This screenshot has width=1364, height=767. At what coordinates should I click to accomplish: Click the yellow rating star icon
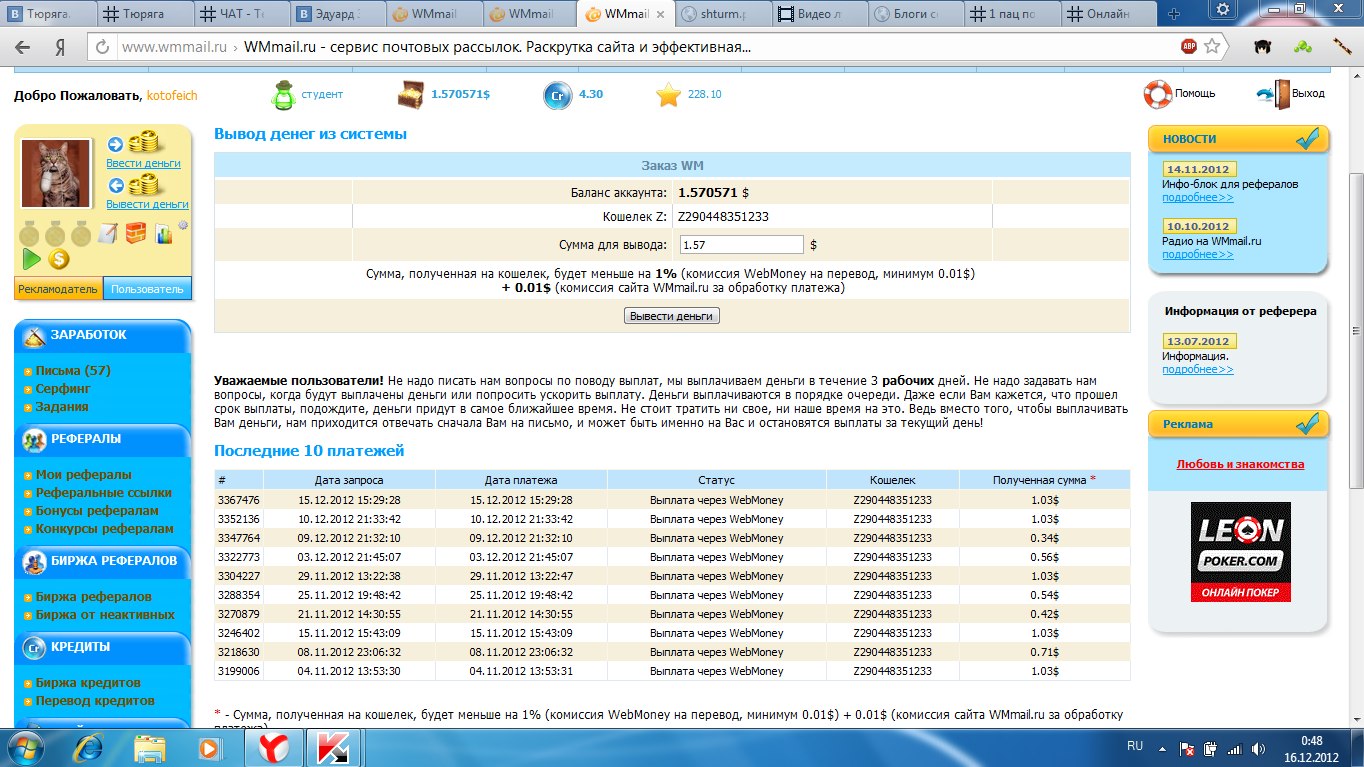tap(668, 95)
